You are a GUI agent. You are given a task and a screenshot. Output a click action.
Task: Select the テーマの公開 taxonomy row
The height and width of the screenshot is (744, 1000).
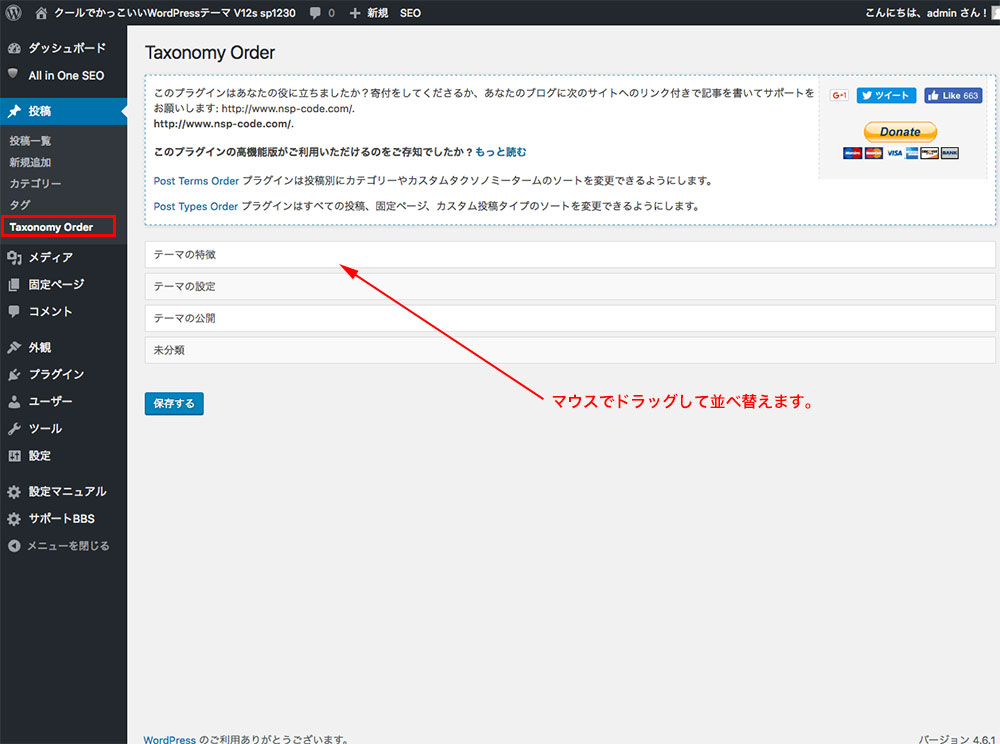point(570,318)
